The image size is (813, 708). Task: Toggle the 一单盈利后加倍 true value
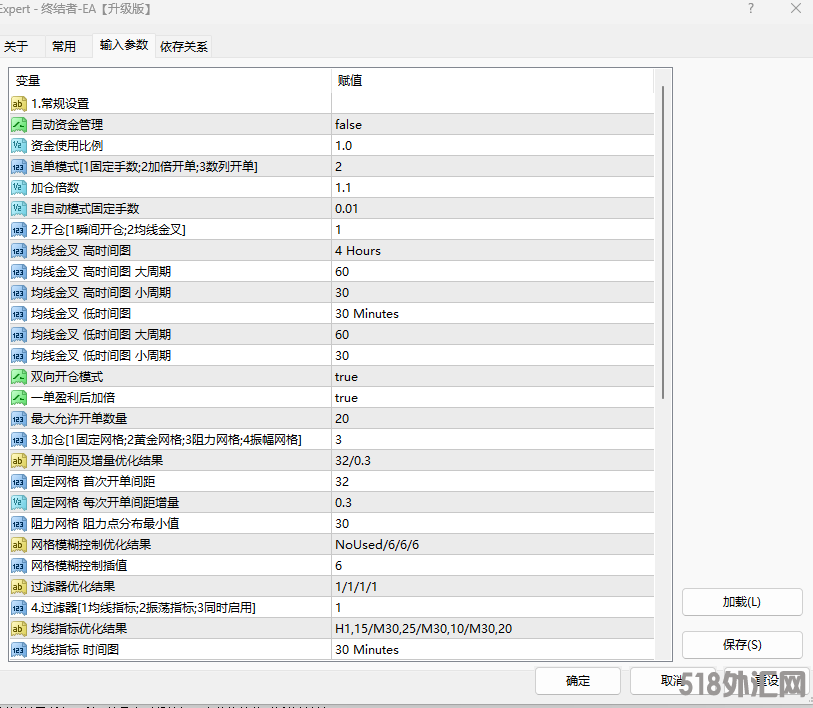tap(492, 398)
